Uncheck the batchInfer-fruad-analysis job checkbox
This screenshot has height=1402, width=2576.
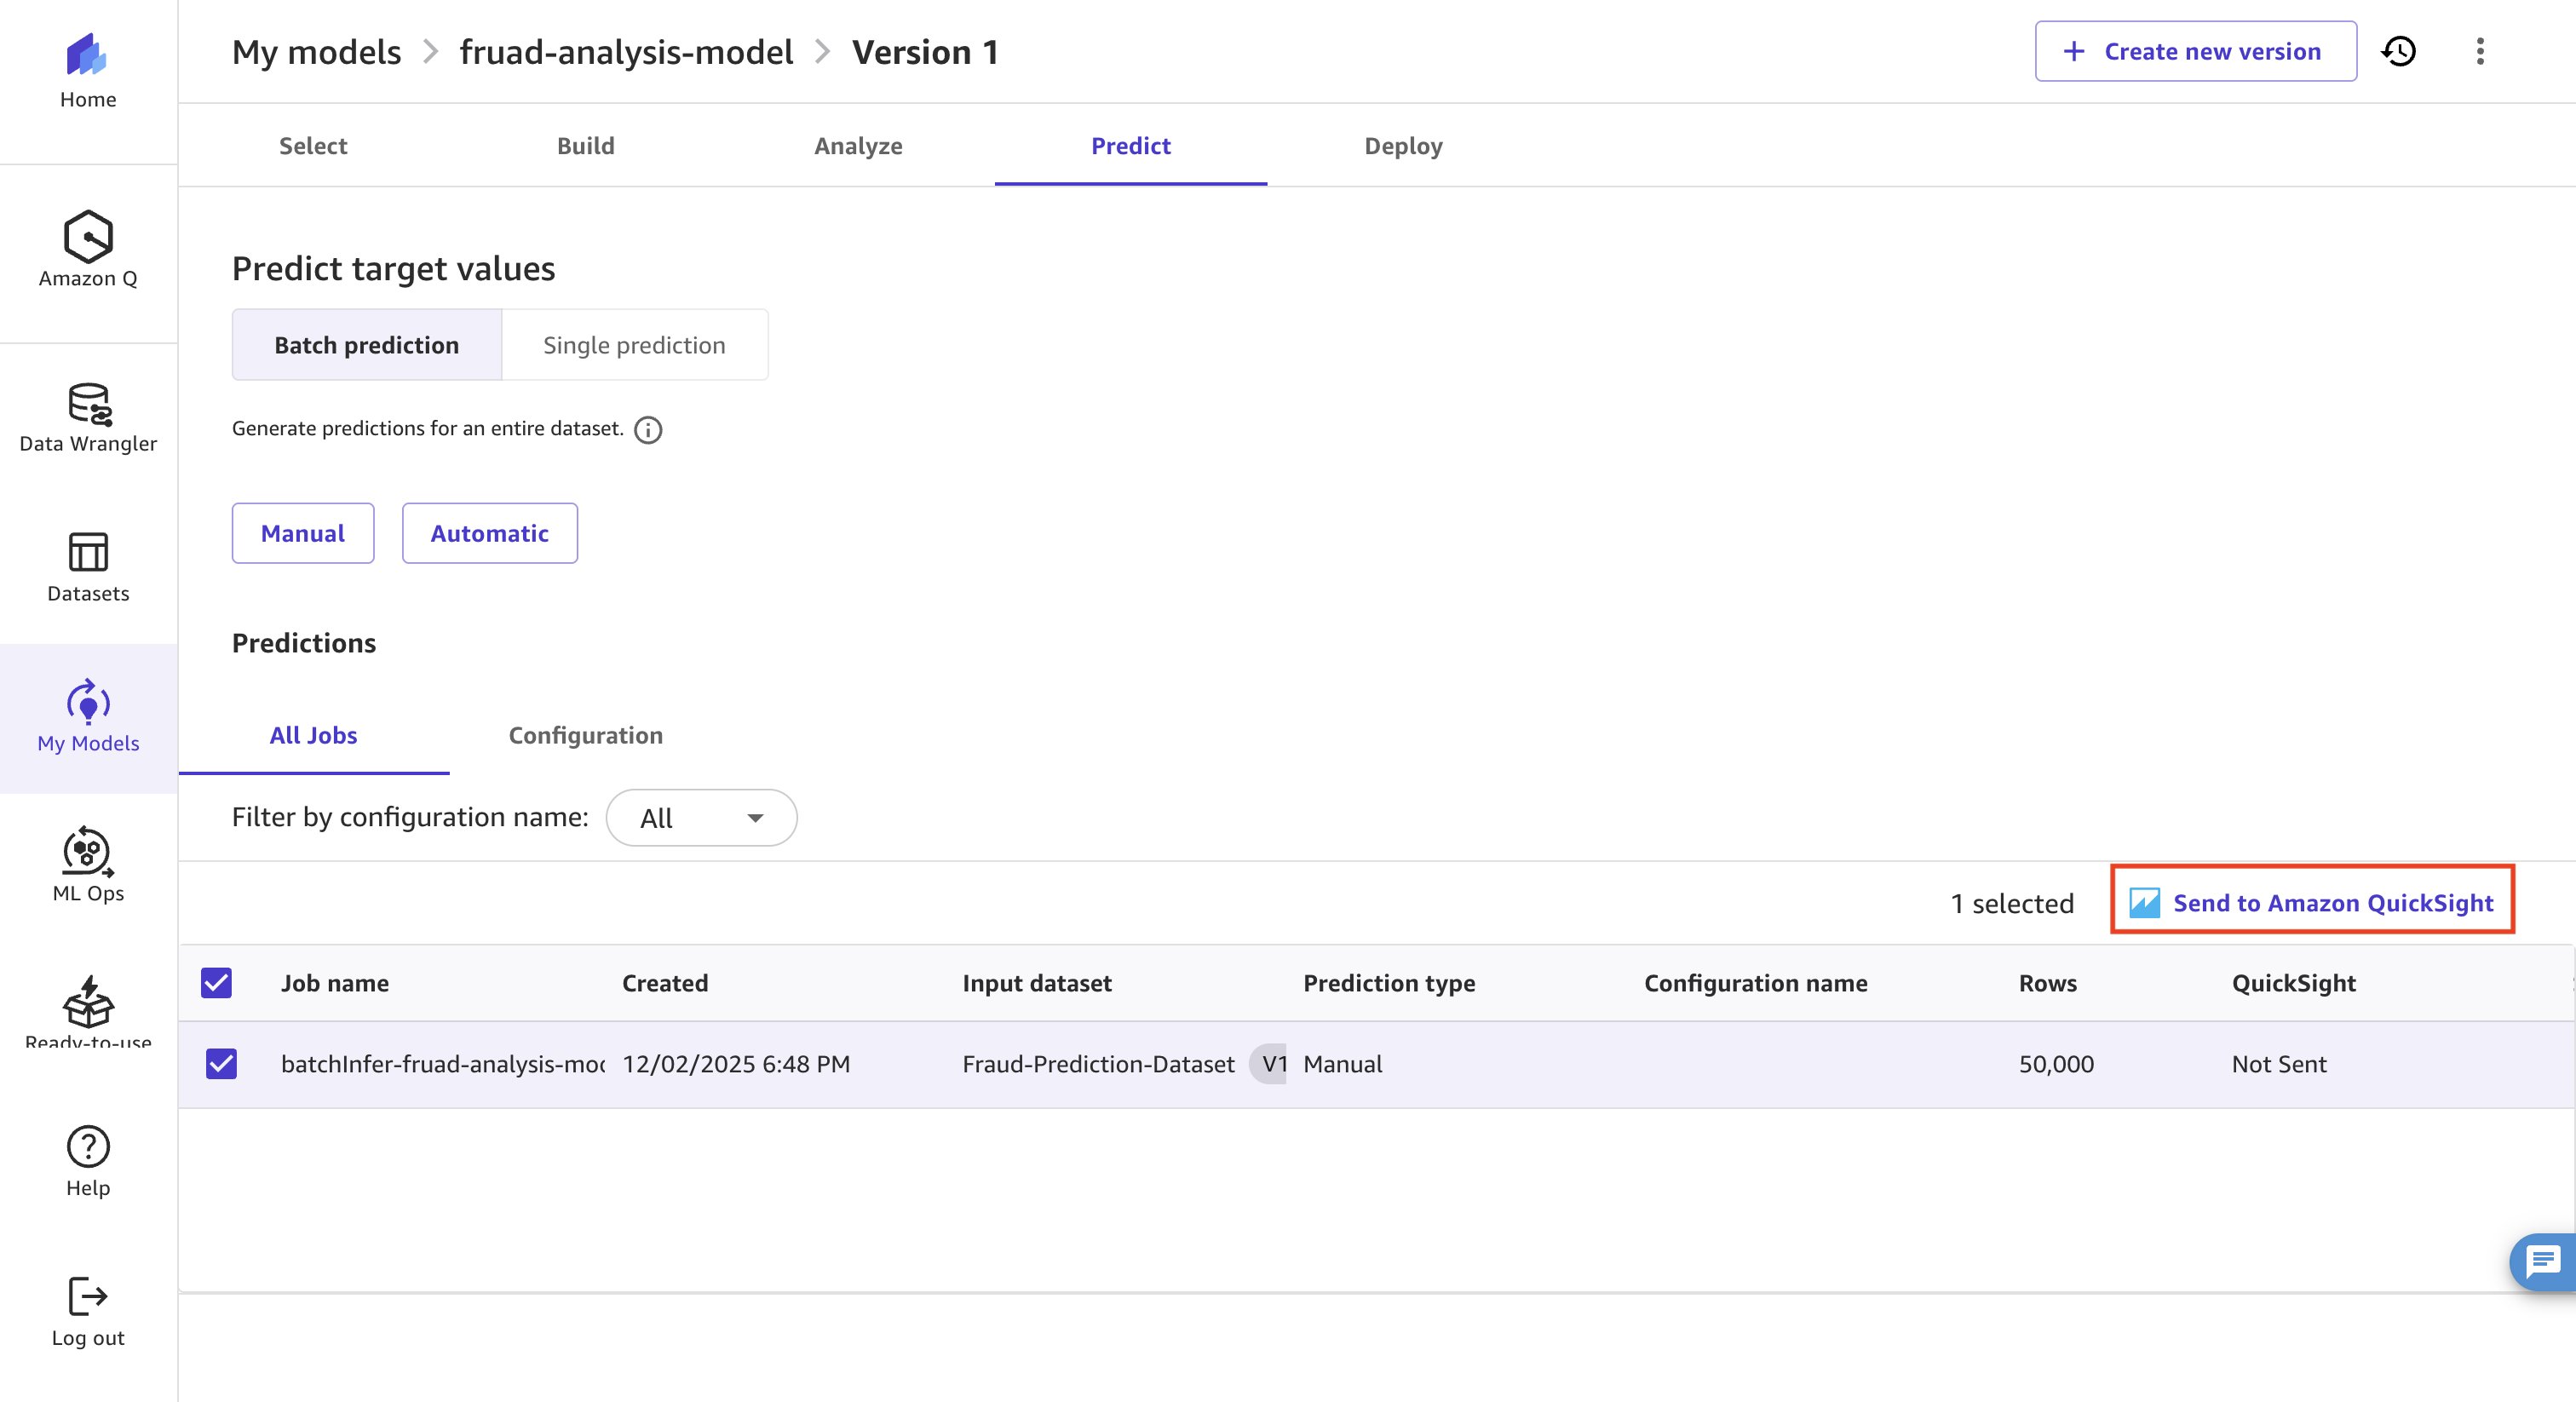[221, 1064]
